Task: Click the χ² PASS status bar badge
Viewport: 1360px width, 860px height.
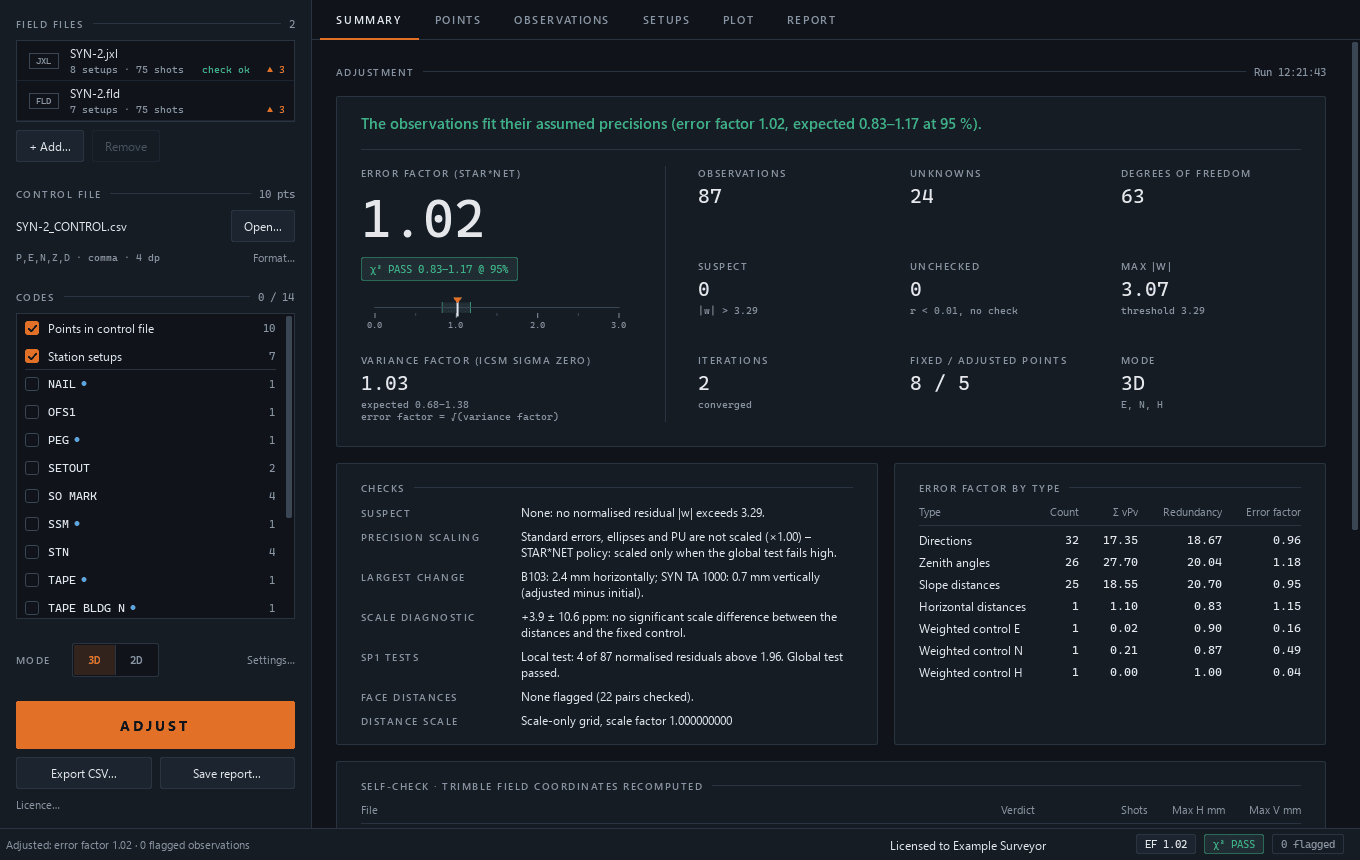Action: coord(1234,844)
